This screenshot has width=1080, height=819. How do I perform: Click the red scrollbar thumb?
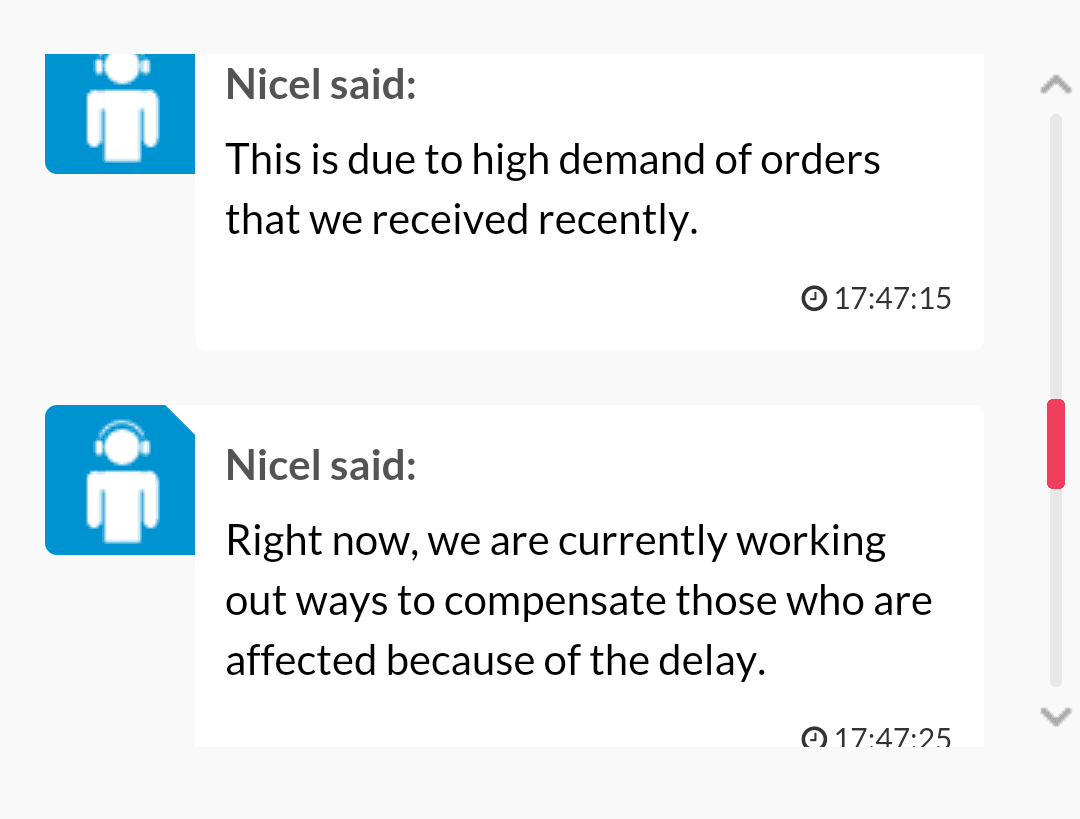[x=1056, y=444]
